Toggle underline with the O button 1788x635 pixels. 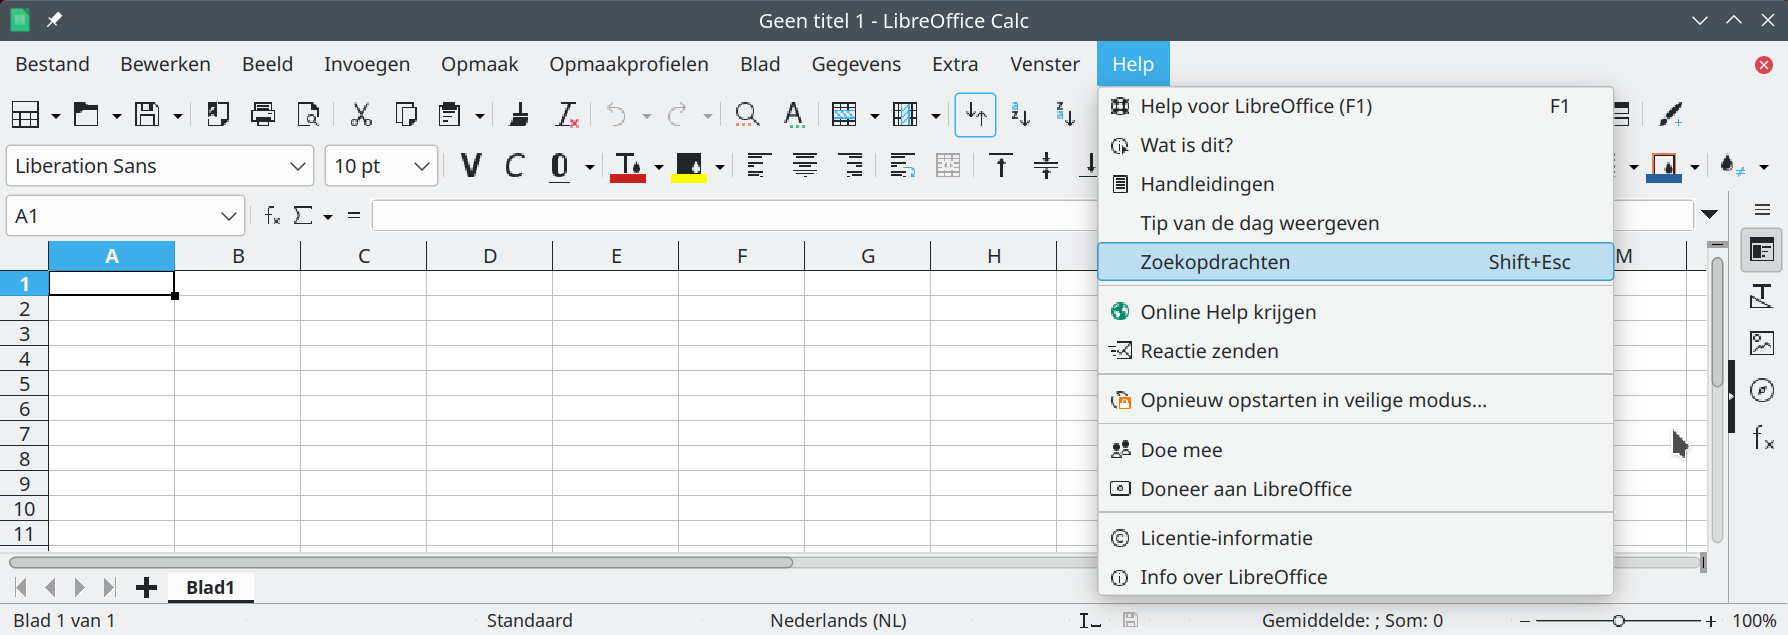(x=560, y=166)
